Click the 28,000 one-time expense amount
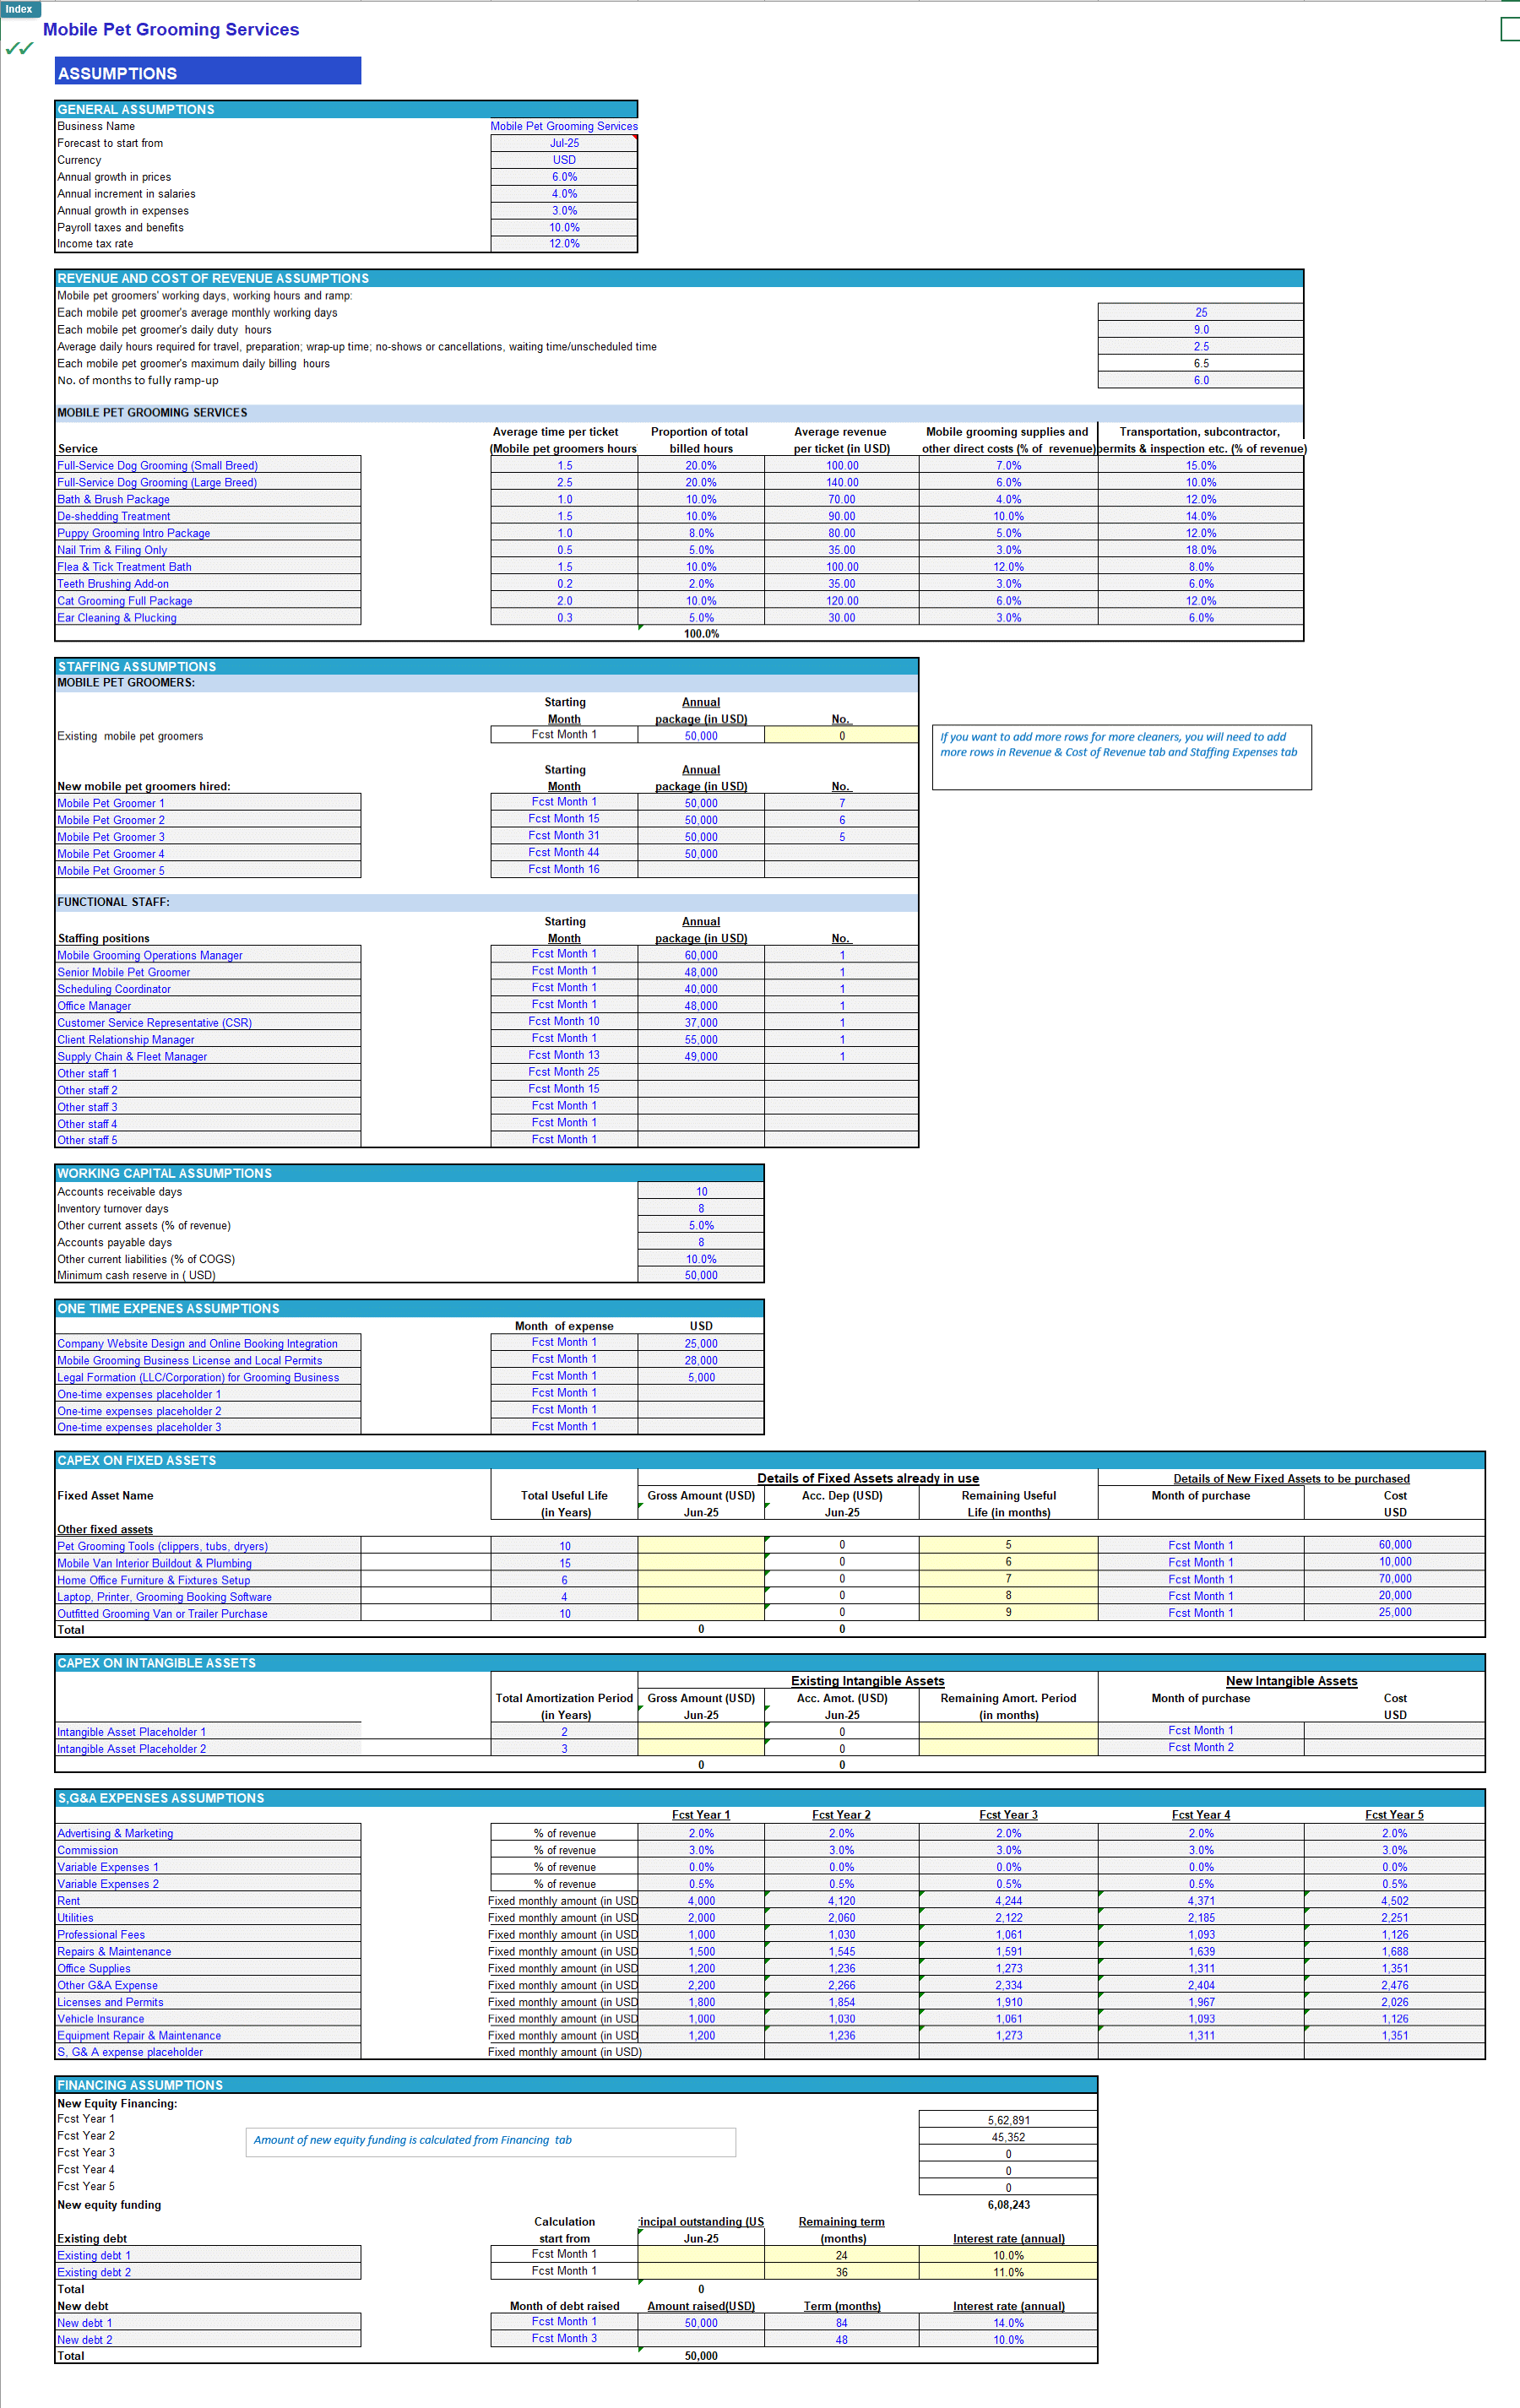This screenshot has width=1520, height=2408. tap(701, 1360)
